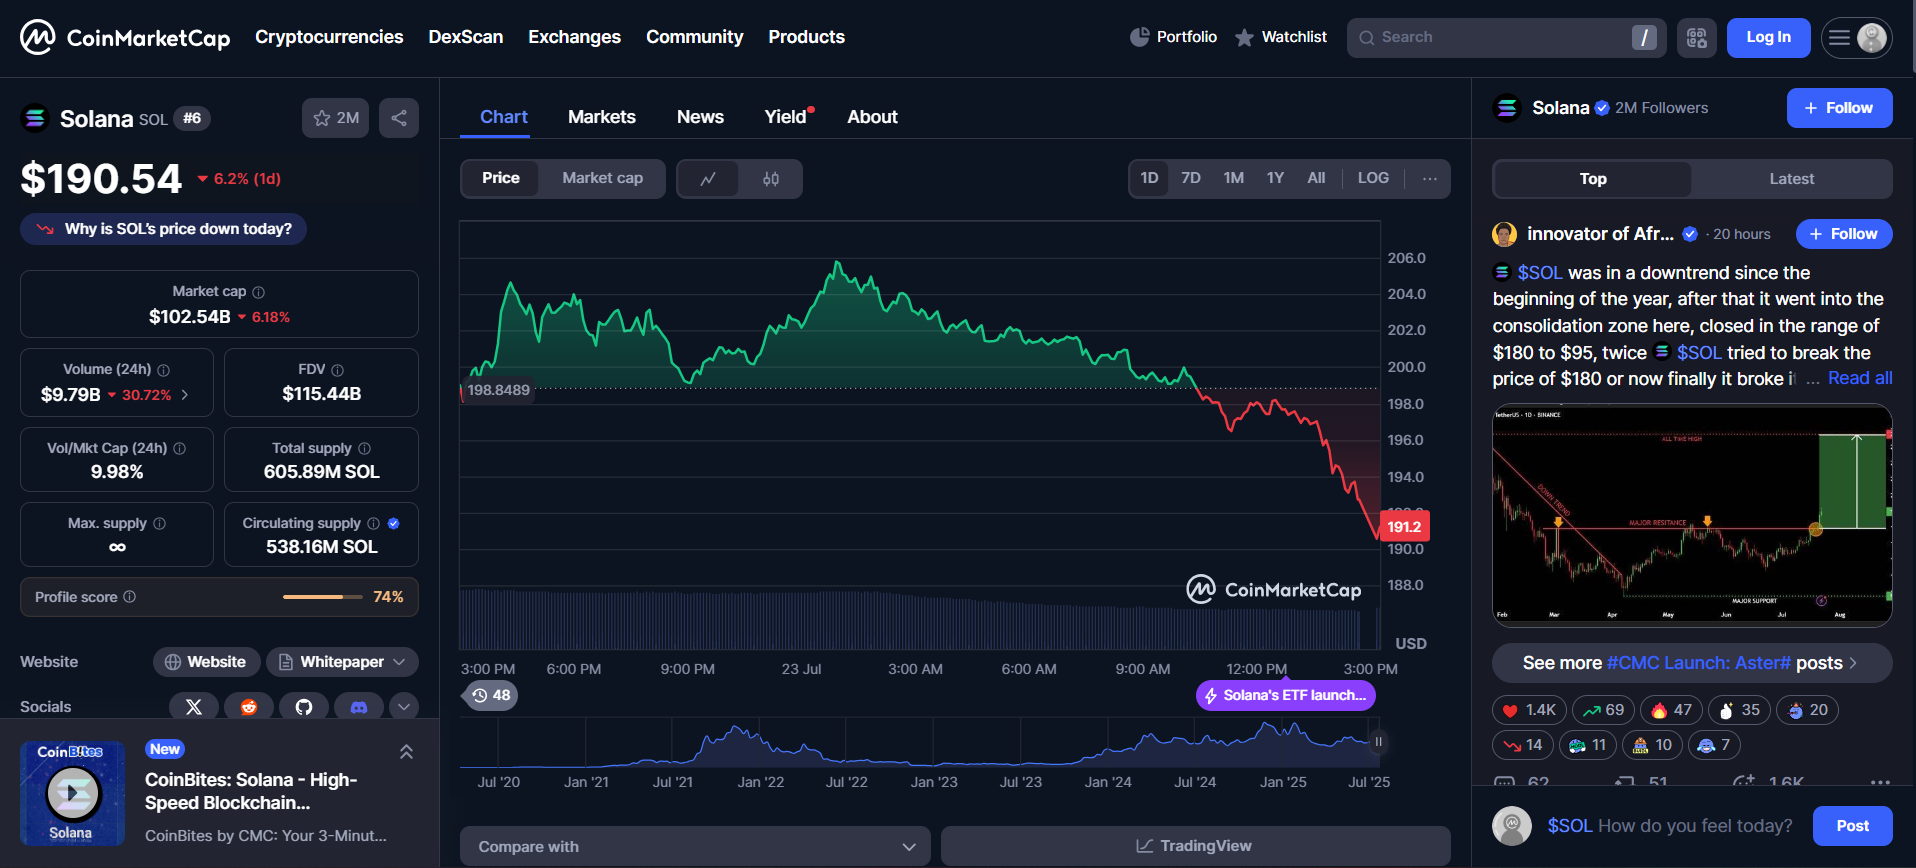Click Why is SOL's price down today
This screenshot has width=1916, height=868.
[x=163, y=229]
